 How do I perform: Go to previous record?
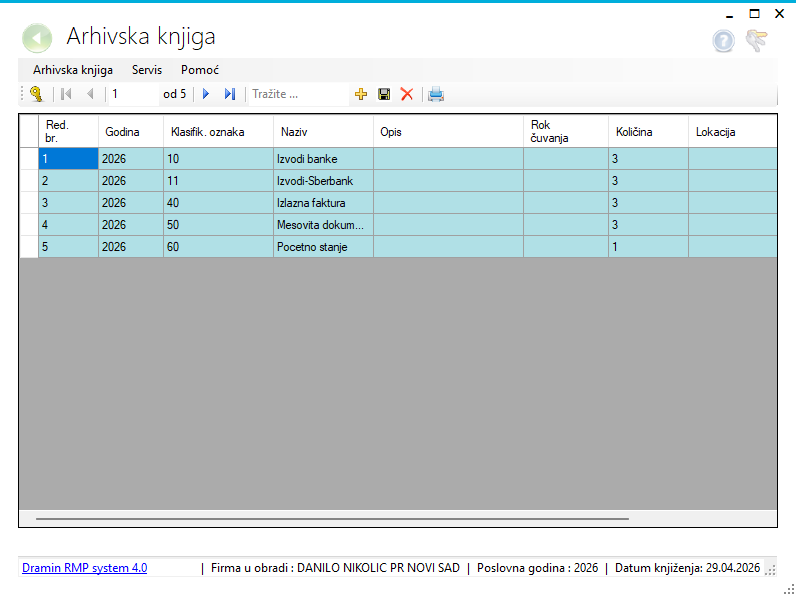tap(90, 94)
